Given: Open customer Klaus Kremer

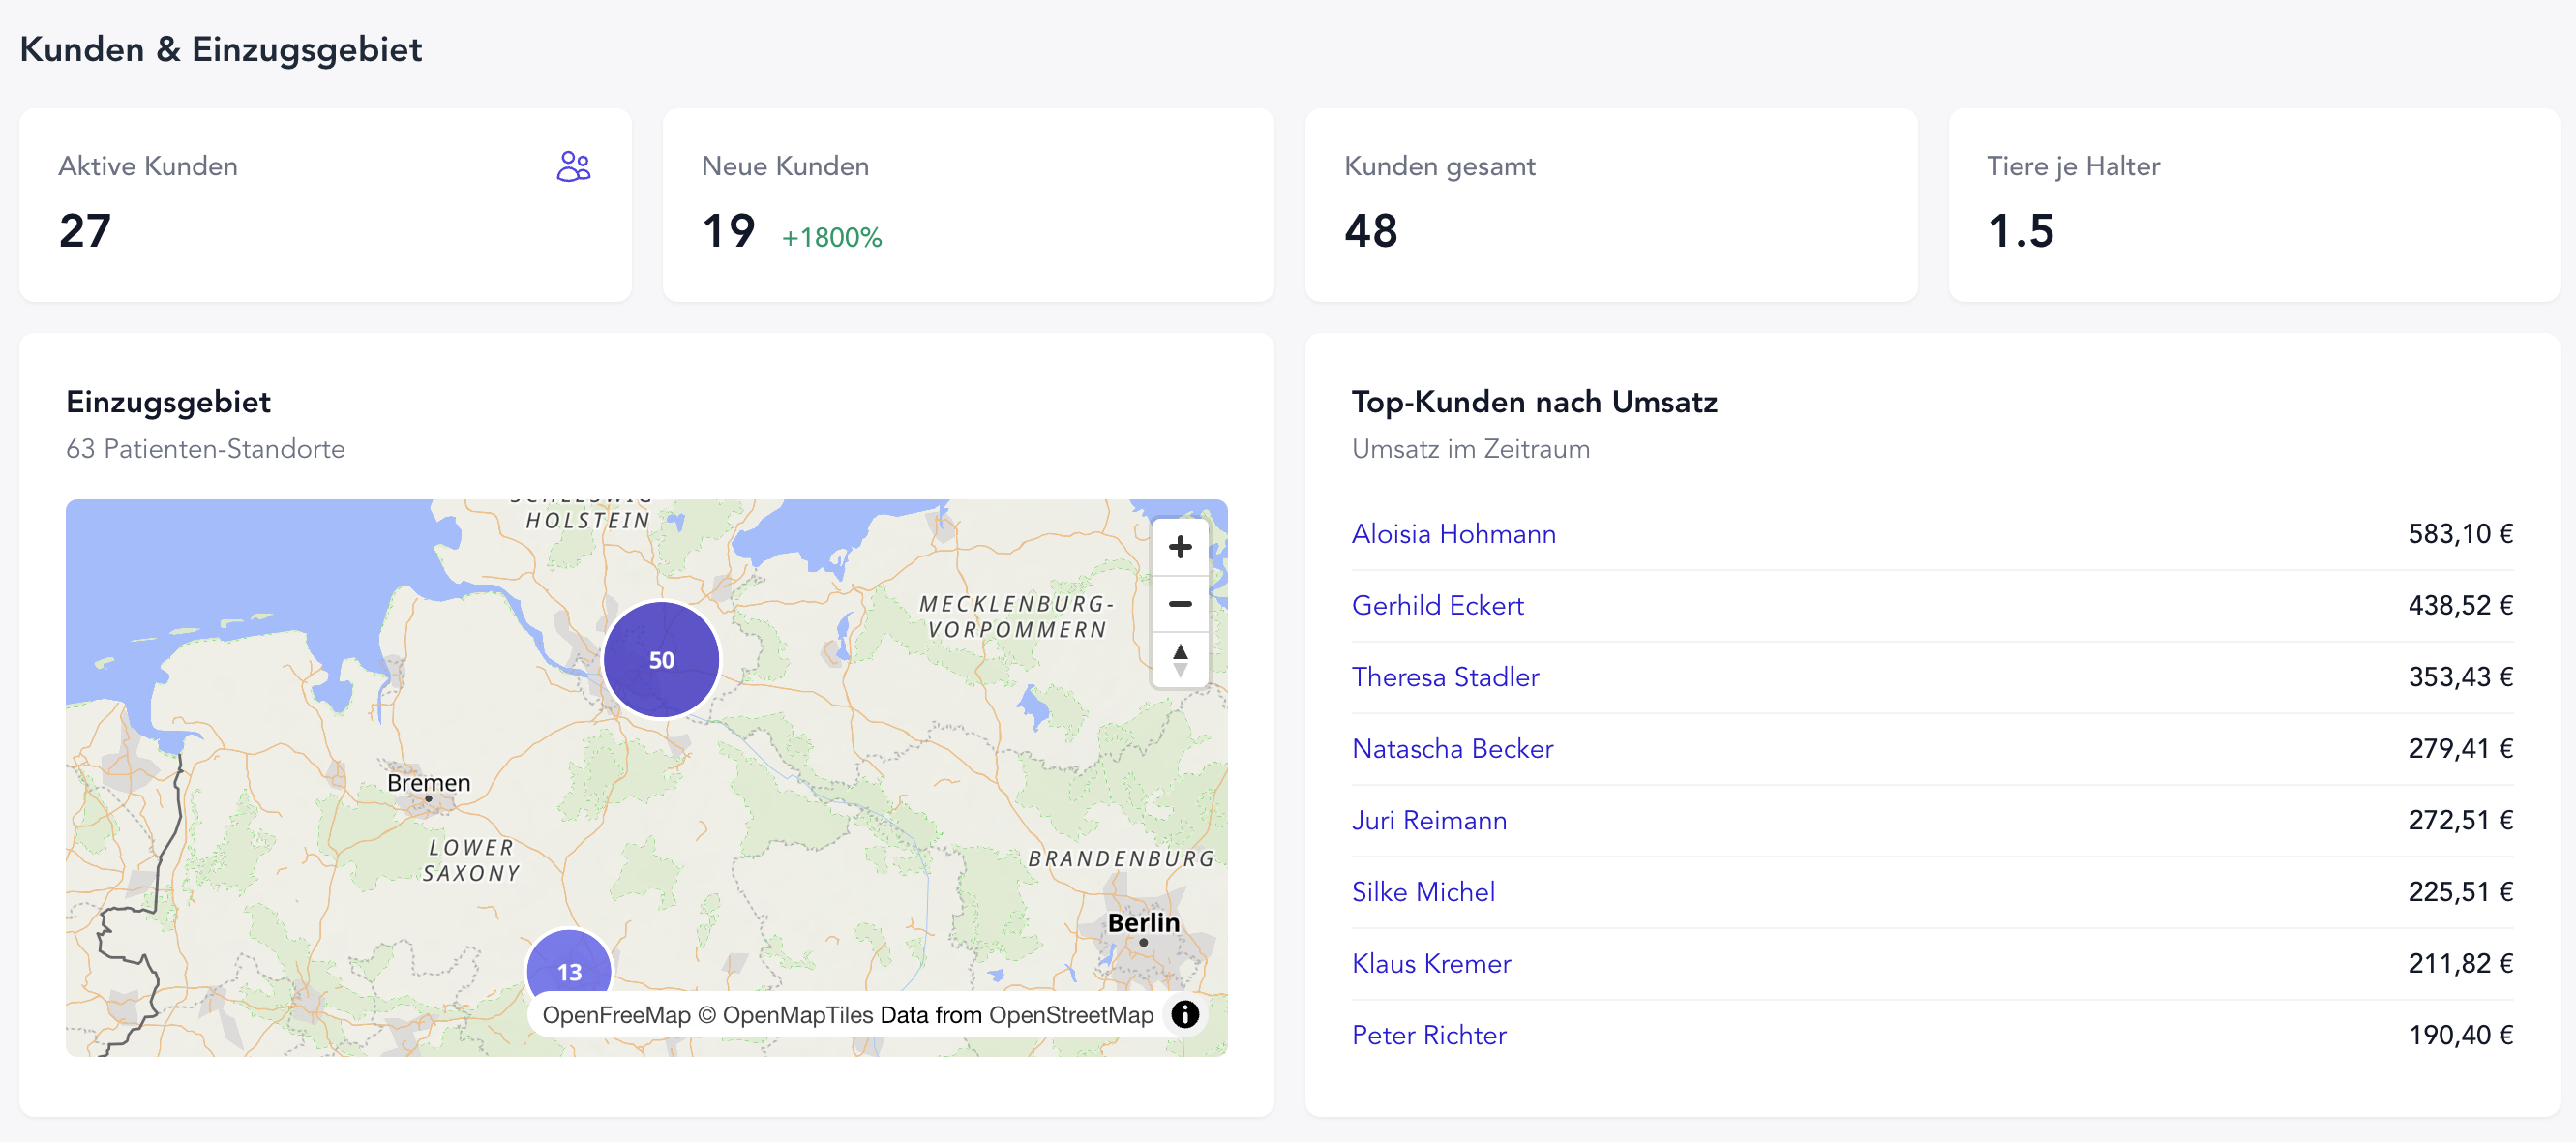Looking at the screenshot, I should (x=1431, y=964).
